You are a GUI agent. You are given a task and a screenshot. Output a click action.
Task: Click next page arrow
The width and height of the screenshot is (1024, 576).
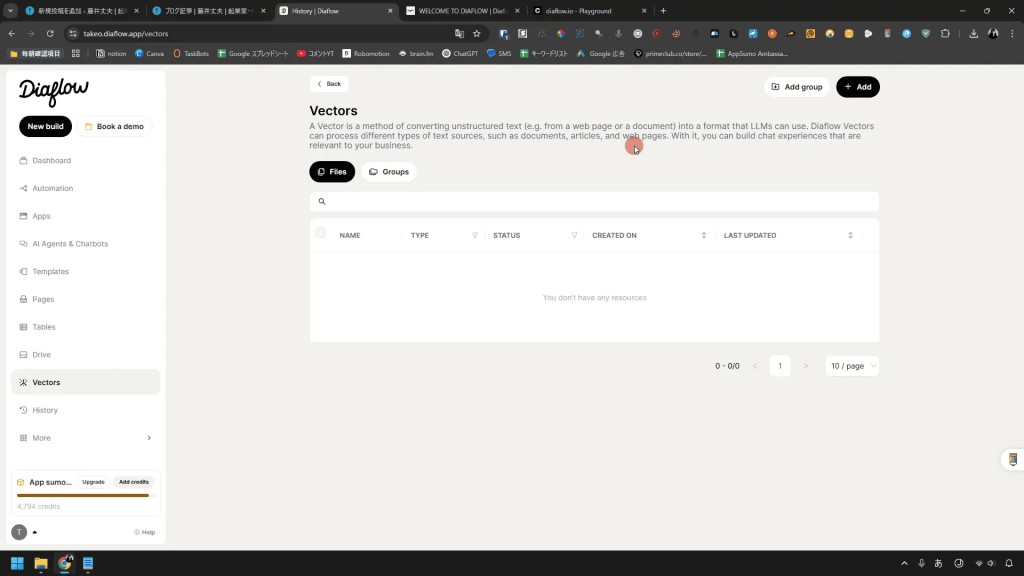[x=805, y=366]
